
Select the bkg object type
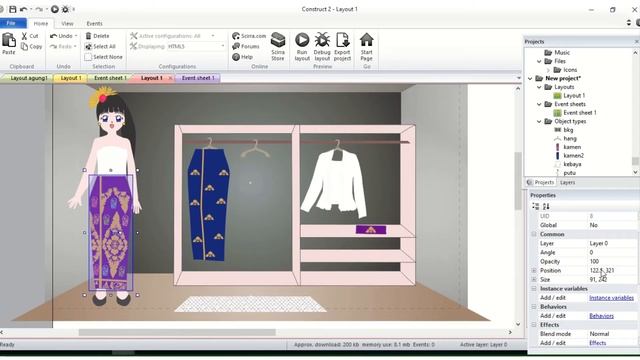click(568, 130)
